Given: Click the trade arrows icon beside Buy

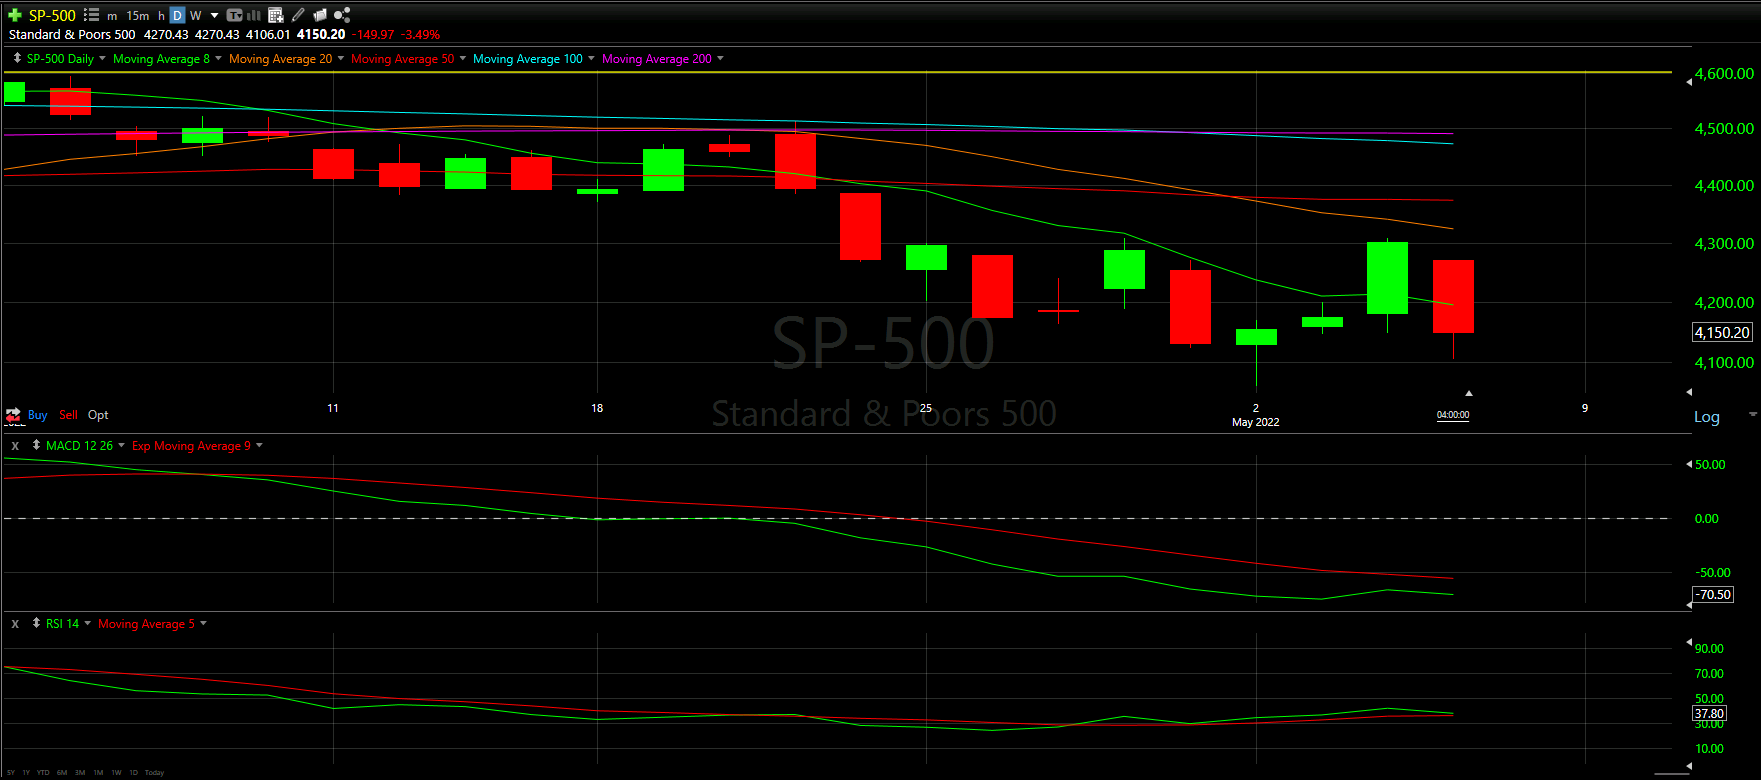Looking at the screenshot, I should pyautogui.click(x=13, y=415).
